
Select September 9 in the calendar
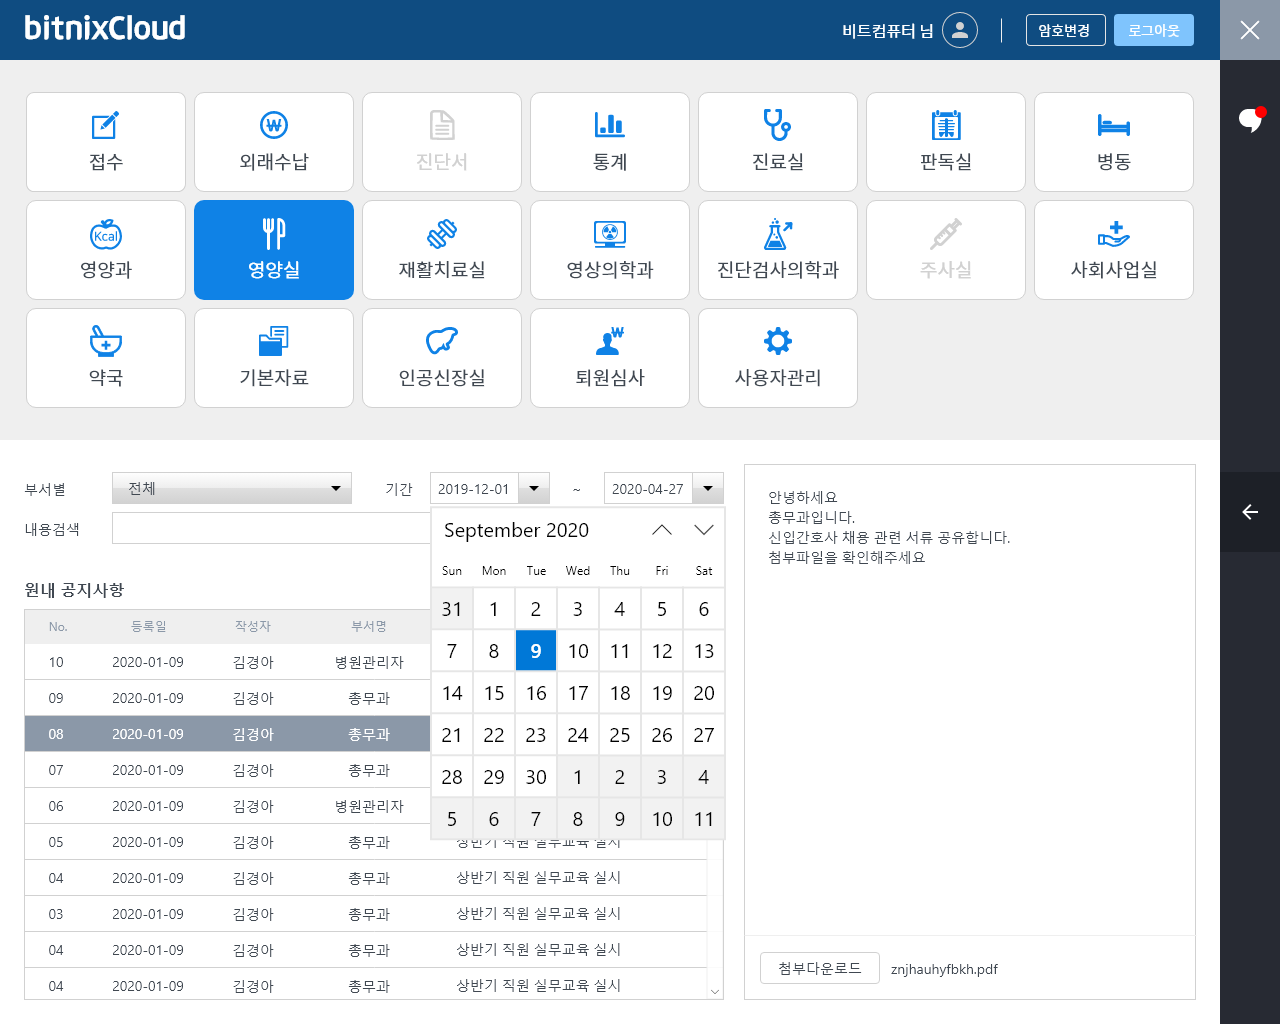click(536, 651)
